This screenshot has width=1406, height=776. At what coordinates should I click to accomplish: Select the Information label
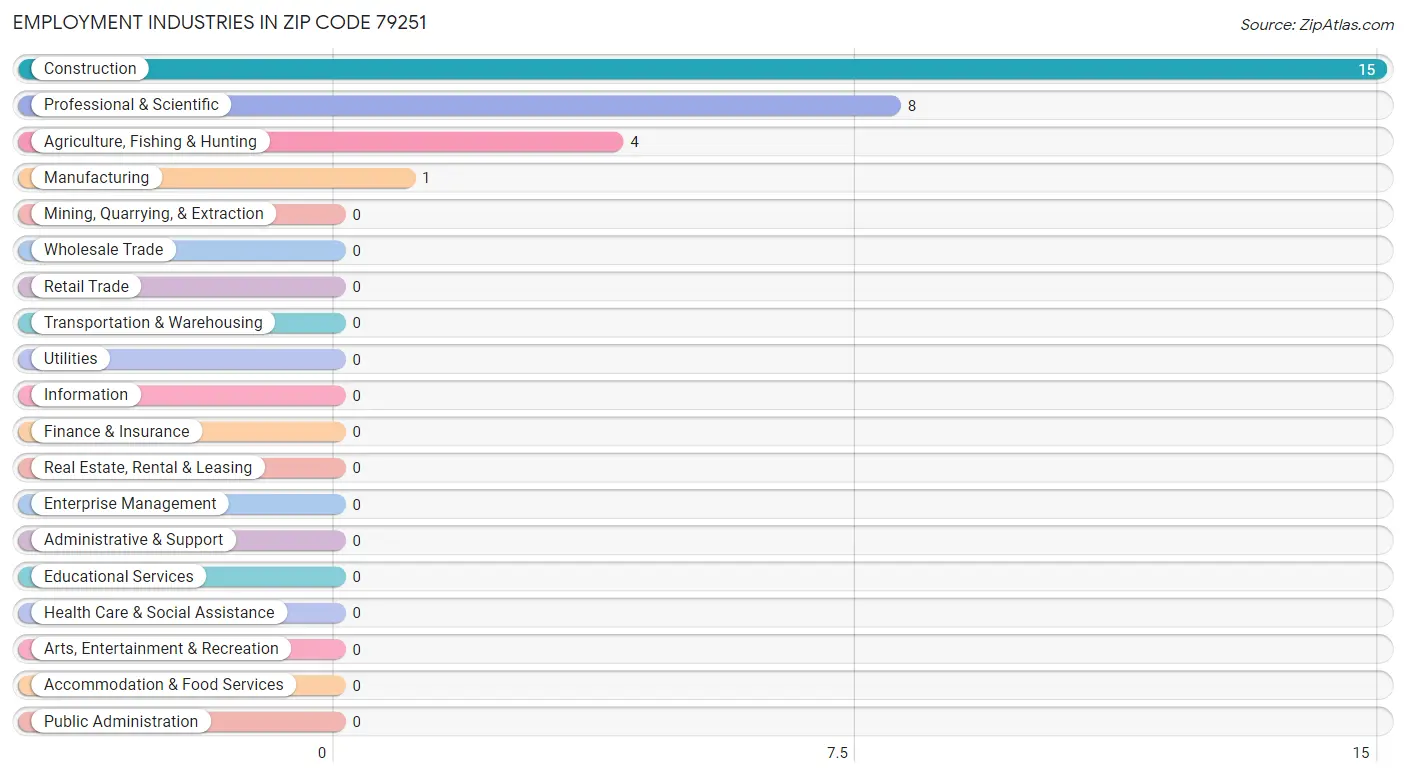point(86,395)
